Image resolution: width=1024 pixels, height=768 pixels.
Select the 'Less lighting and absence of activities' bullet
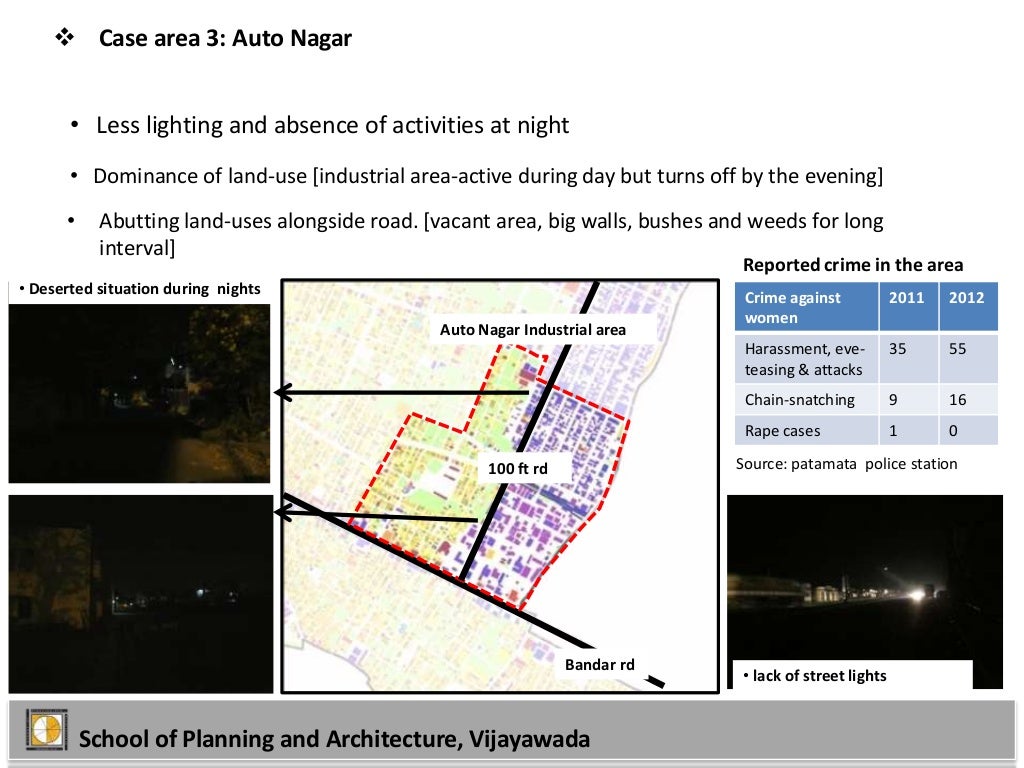click(x=332, y=125)
